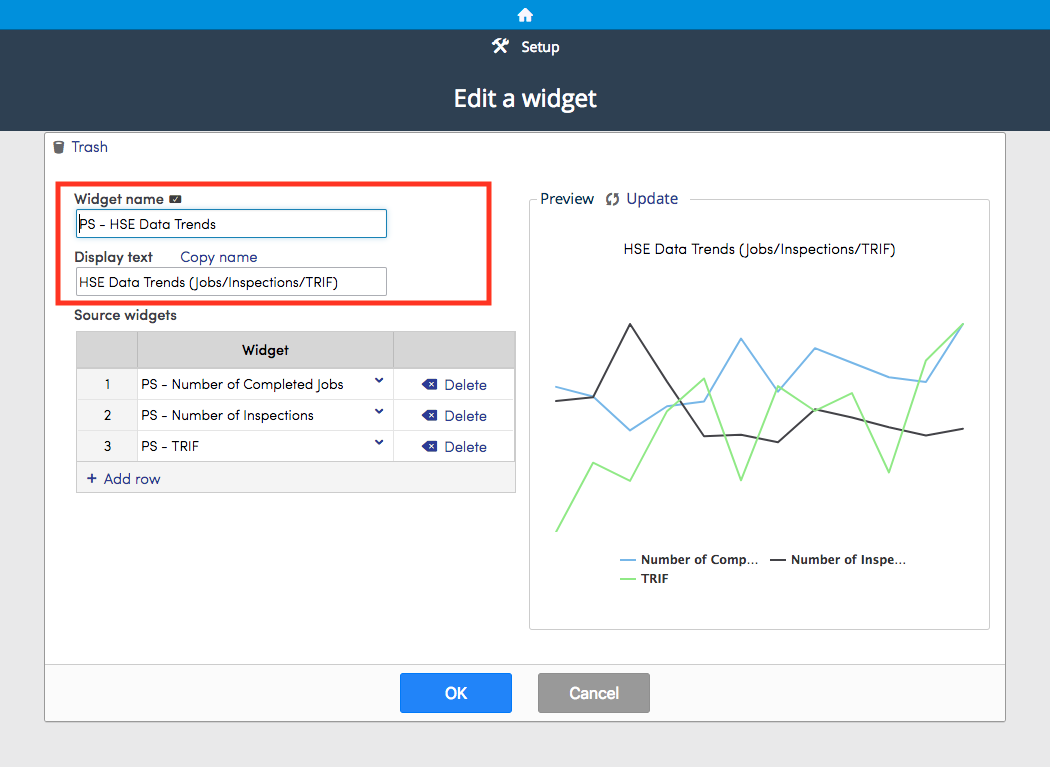The height and width of the screenshot is (767, 1050).
Task: Click inside the Widget name text field
Action: pos(230,223)
